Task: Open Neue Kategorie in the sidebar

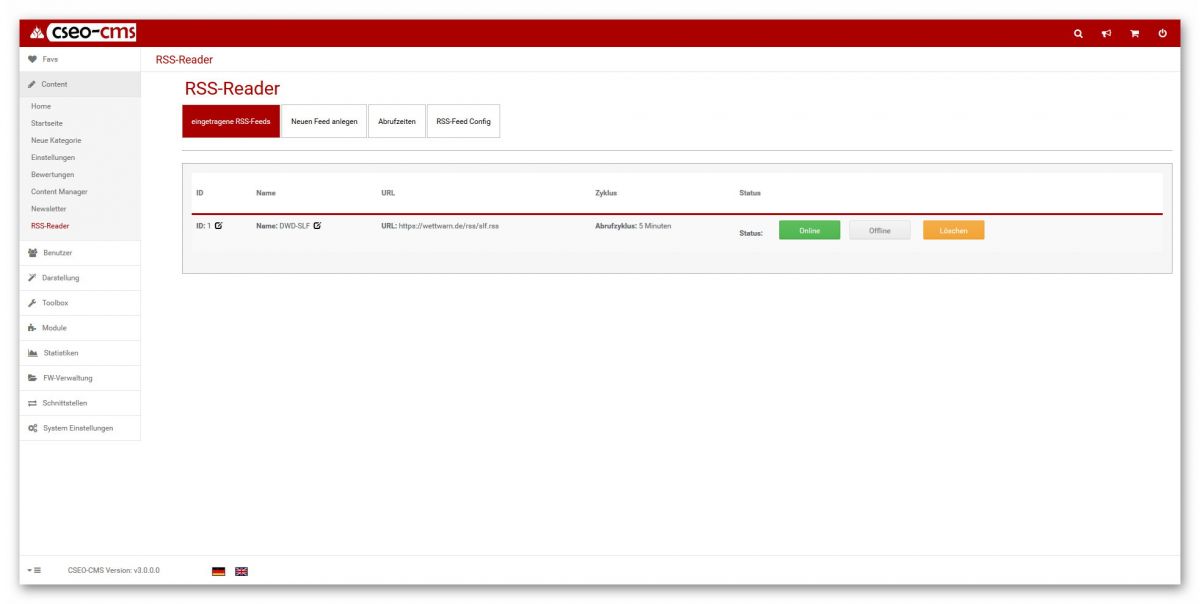Action: (56, 140)
